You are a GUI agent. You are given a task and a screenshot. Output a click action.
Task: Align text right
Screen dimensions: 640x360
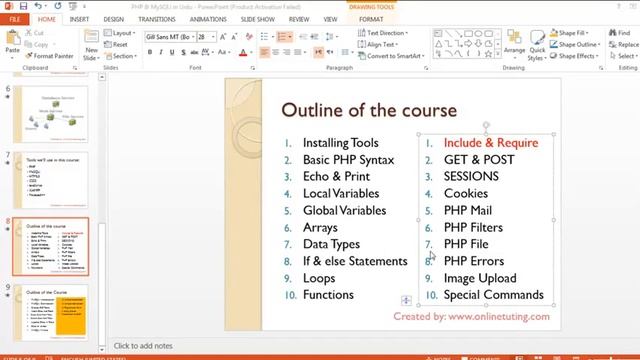[x=287, y=52]
